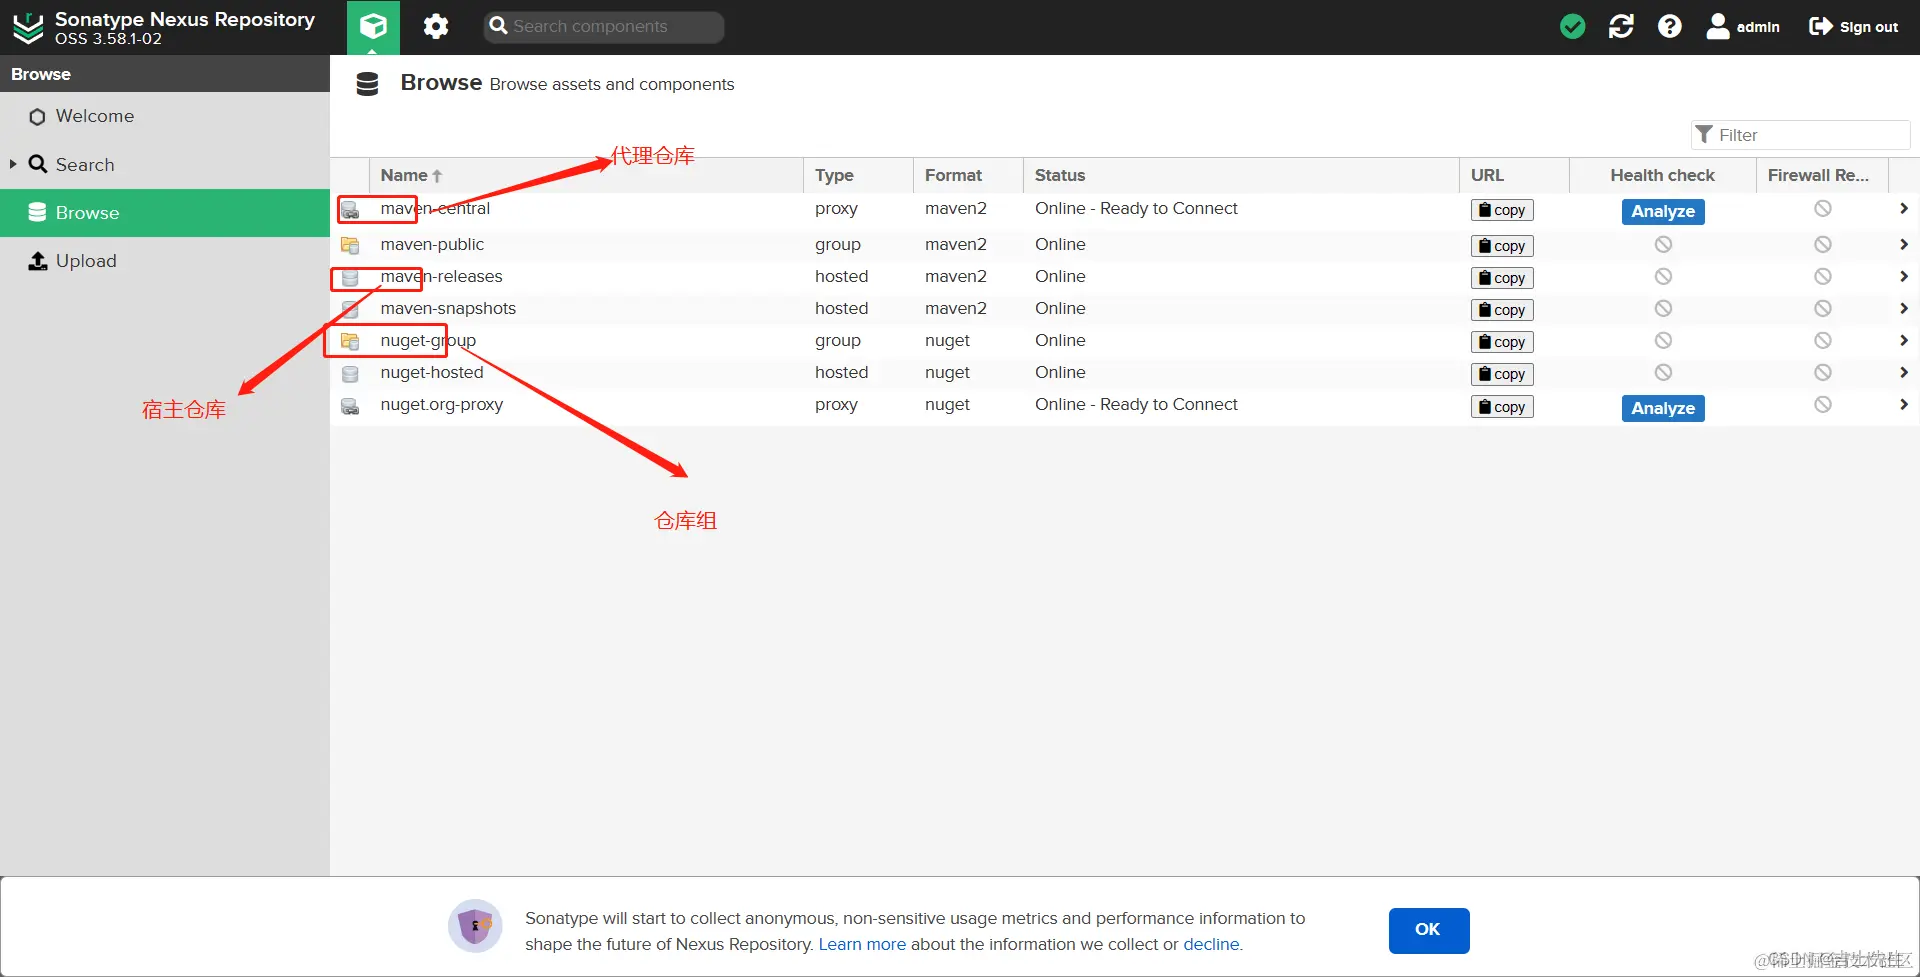
Task: Focus the Search components field
Action: click(x=604, y=27)
